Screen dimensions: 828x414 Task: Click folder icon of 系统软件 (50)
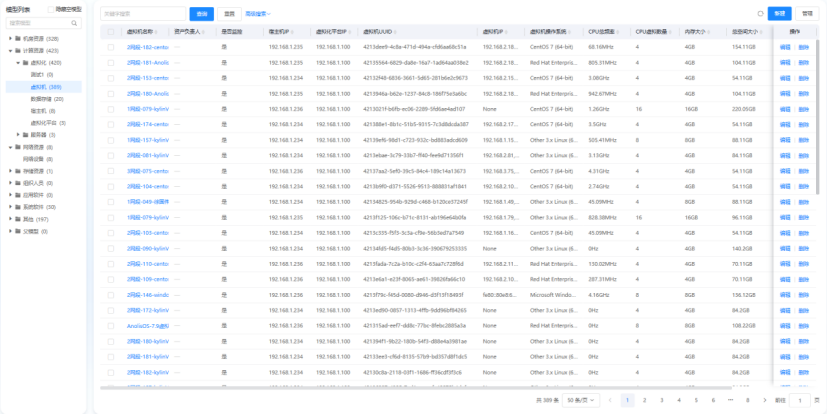(18, 207)
